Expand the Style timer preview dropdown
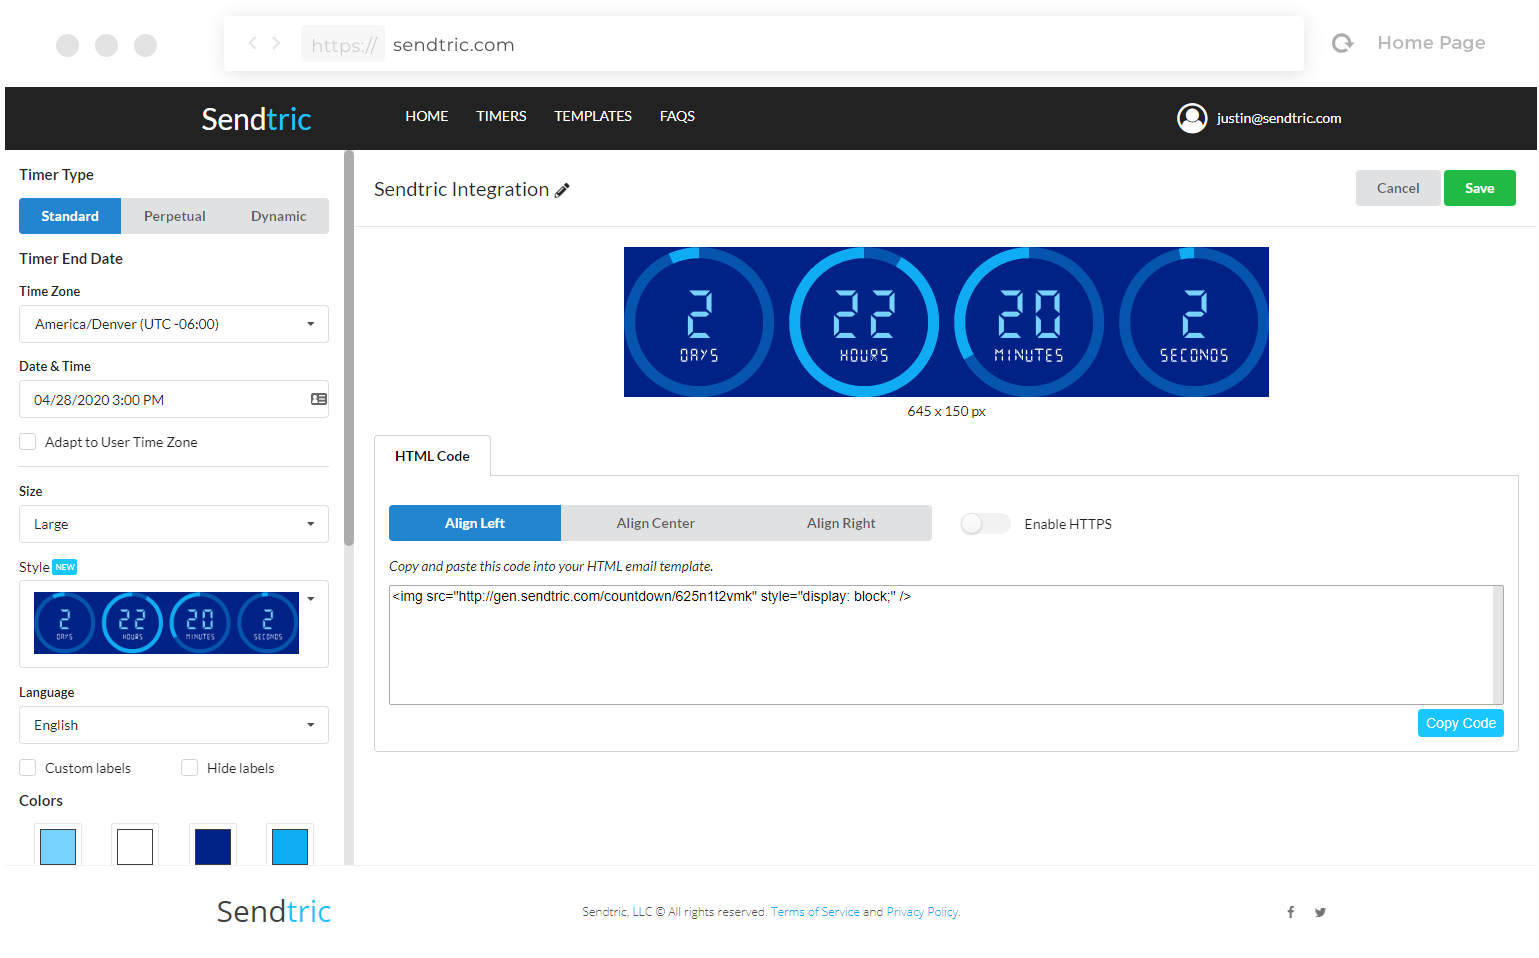1539x958 pixels. 174,624
